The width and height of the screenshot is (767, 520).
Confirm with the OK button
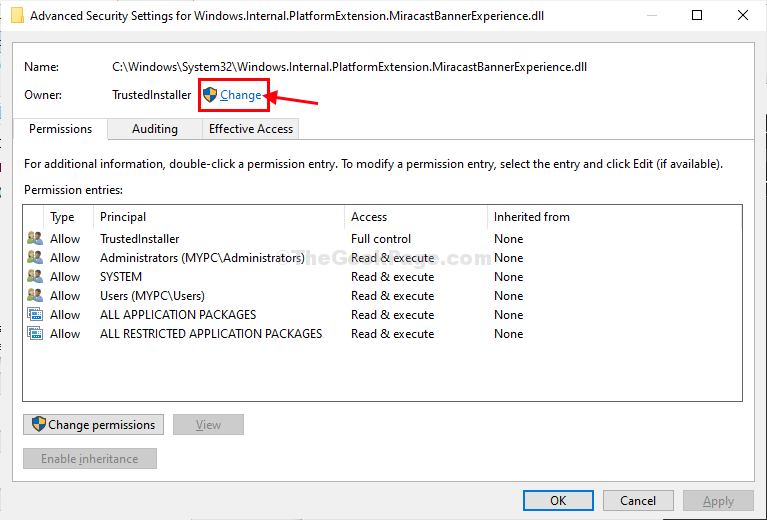(558, 500)
